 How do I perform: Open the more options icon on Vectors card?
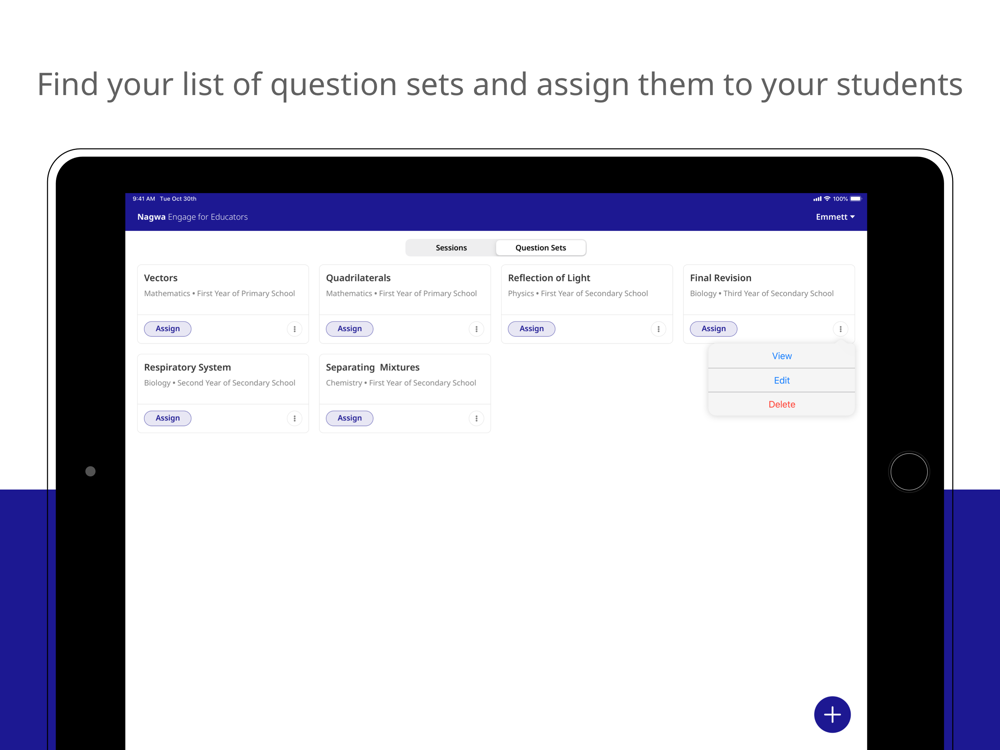point(294,329)
